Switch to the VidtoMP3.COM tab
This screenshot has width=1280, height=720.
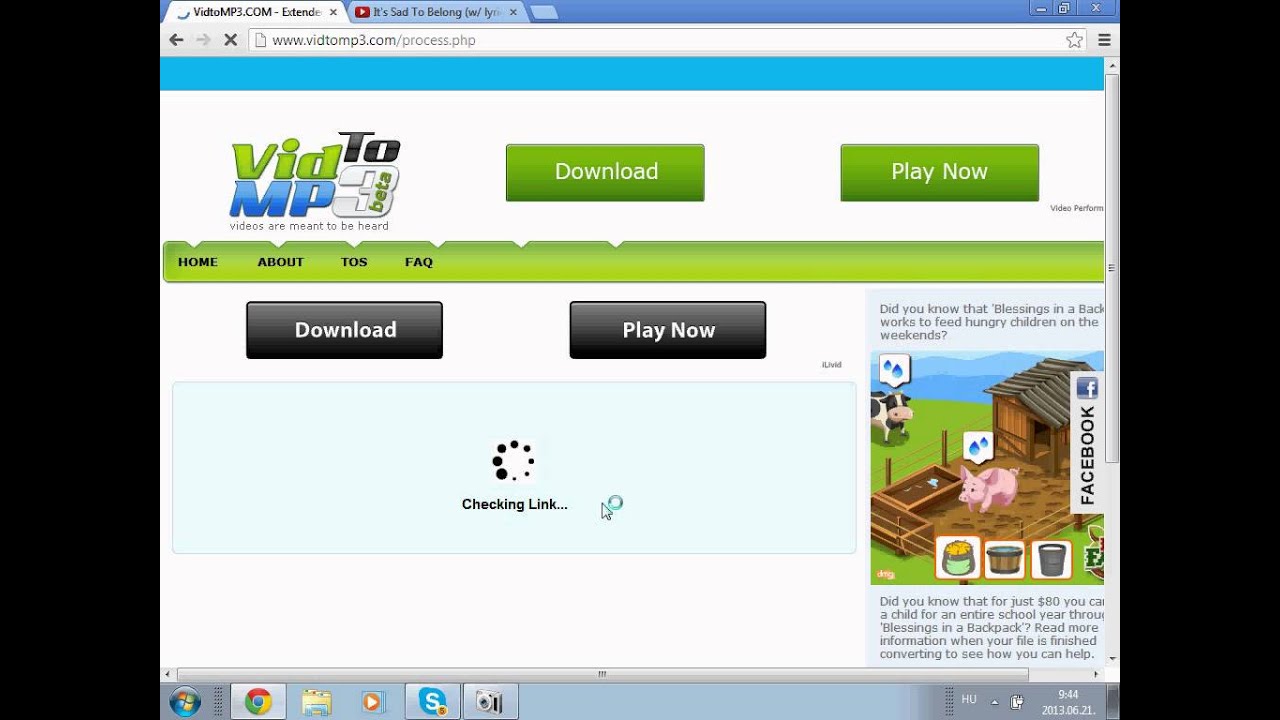click(255, 12)
